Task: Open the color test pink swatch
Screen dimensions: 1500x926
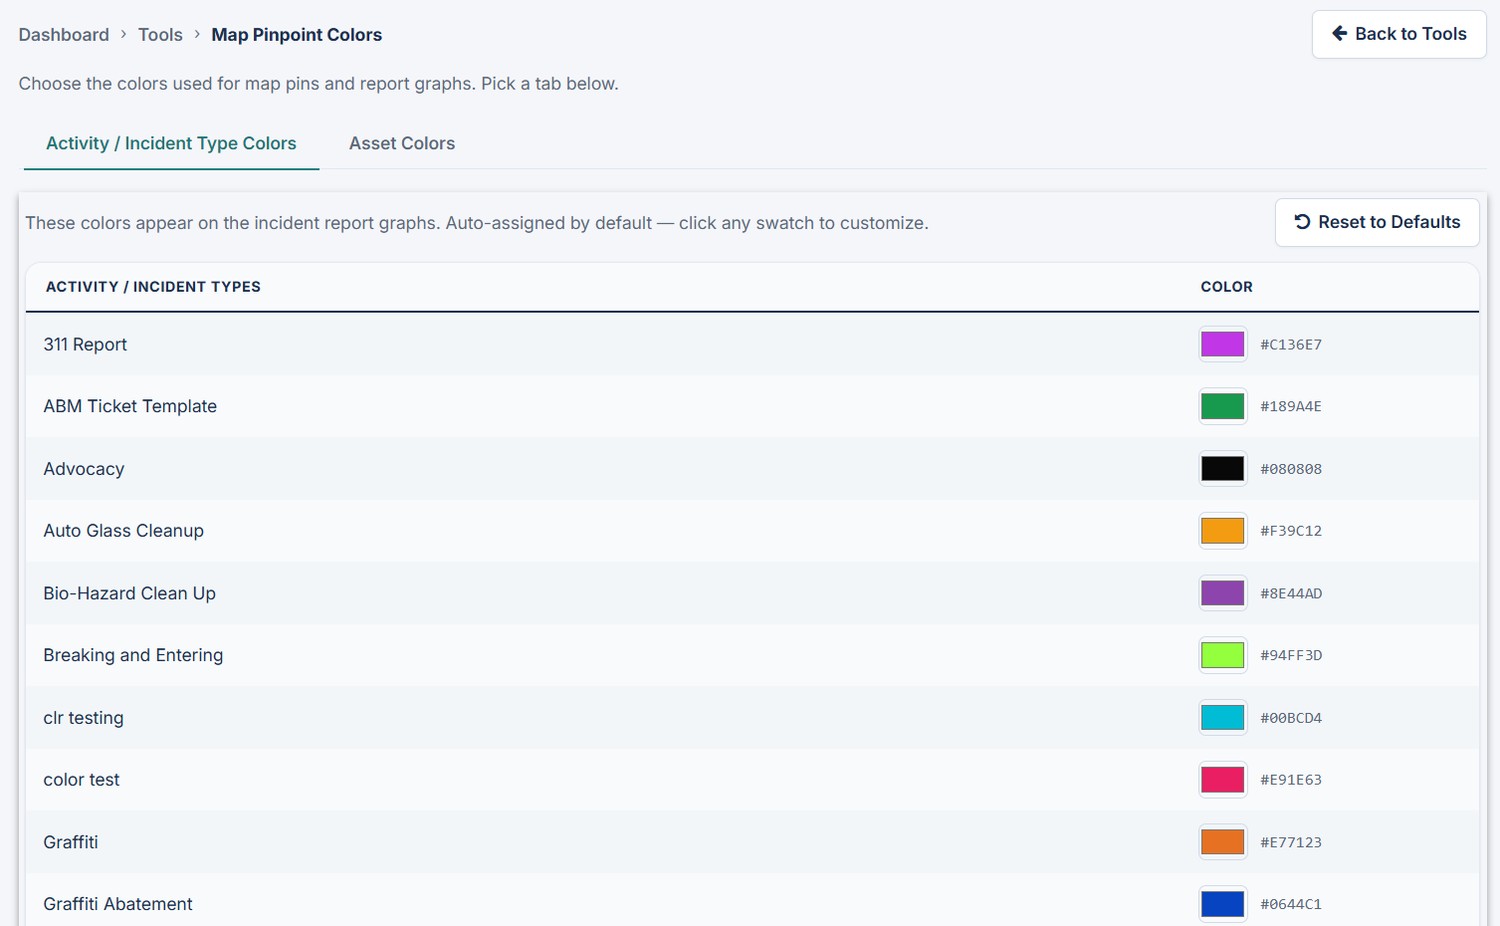Action: (1222, 780)
